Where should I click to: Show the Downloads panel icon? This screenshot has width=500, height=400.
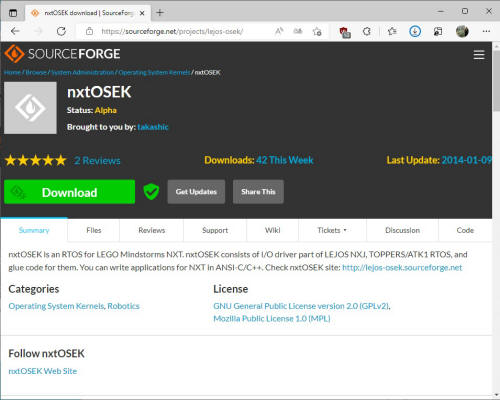pyautogui.click(x=415, y=31)
